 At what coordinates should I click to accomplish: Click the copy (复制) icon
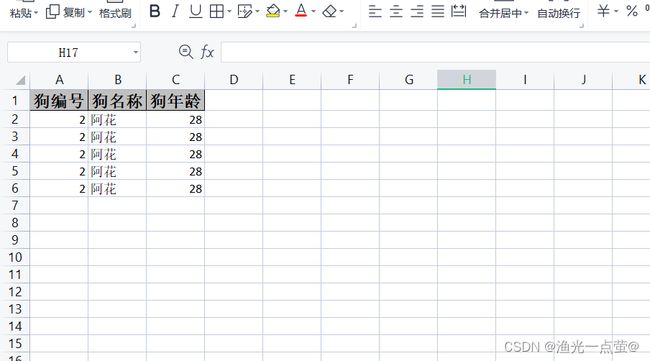point(53,12)
